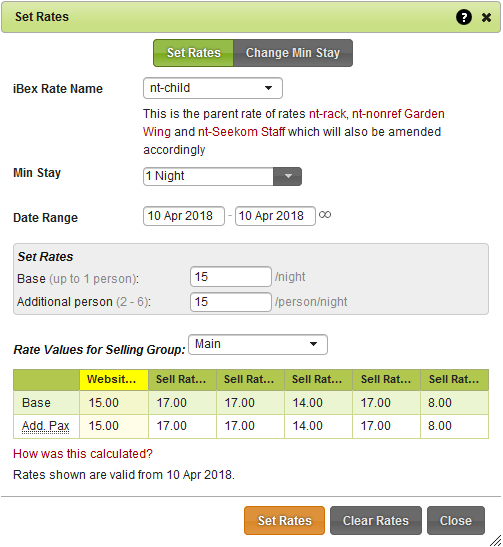The height and width of the screenshot is (547, 503).
Task: Click the infinity symbol beside date range
Action: tap(325, 215)
